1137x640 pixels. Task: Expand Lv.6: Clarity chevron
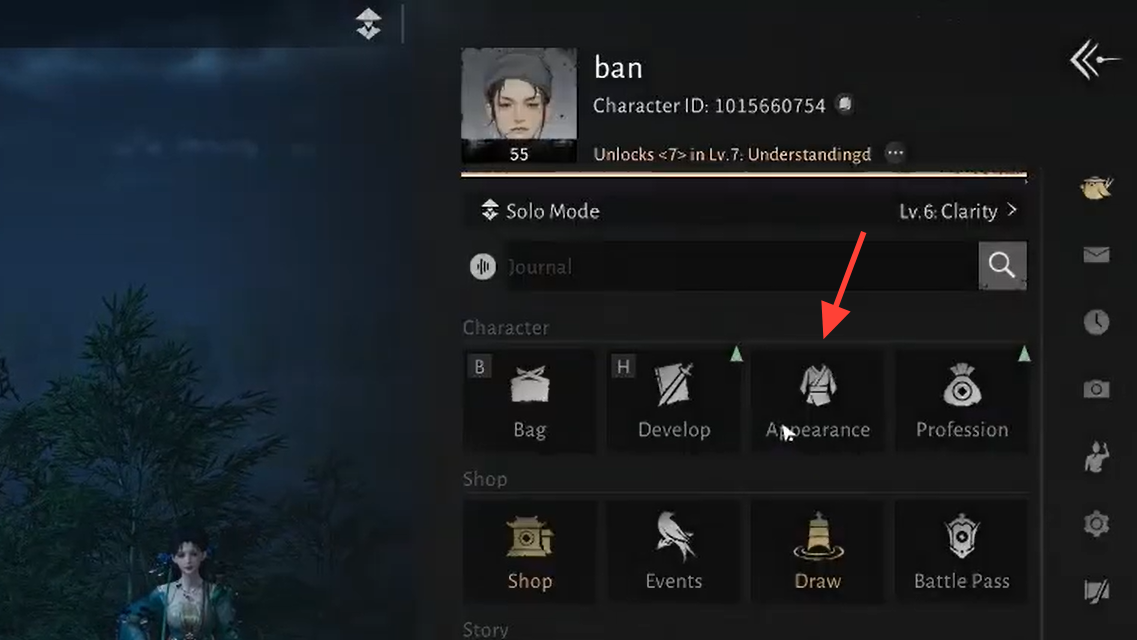[x=1012, y=210]
